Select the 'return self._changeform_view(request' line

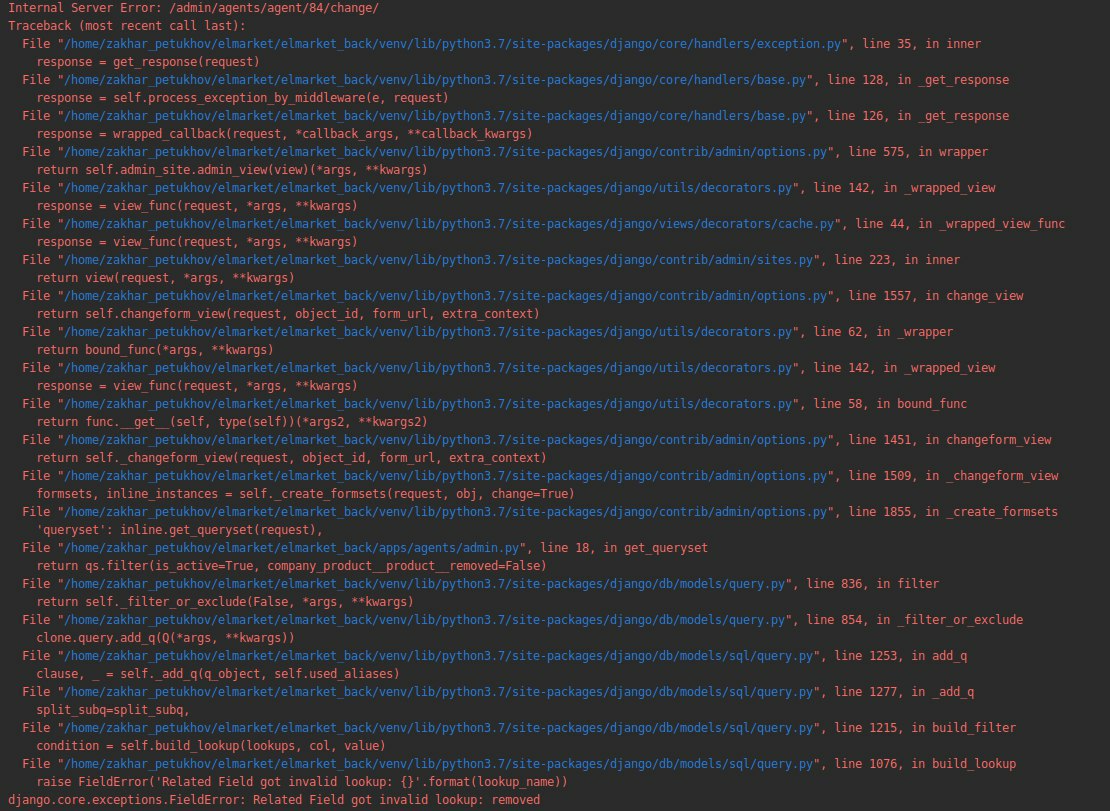coord(291,459)
